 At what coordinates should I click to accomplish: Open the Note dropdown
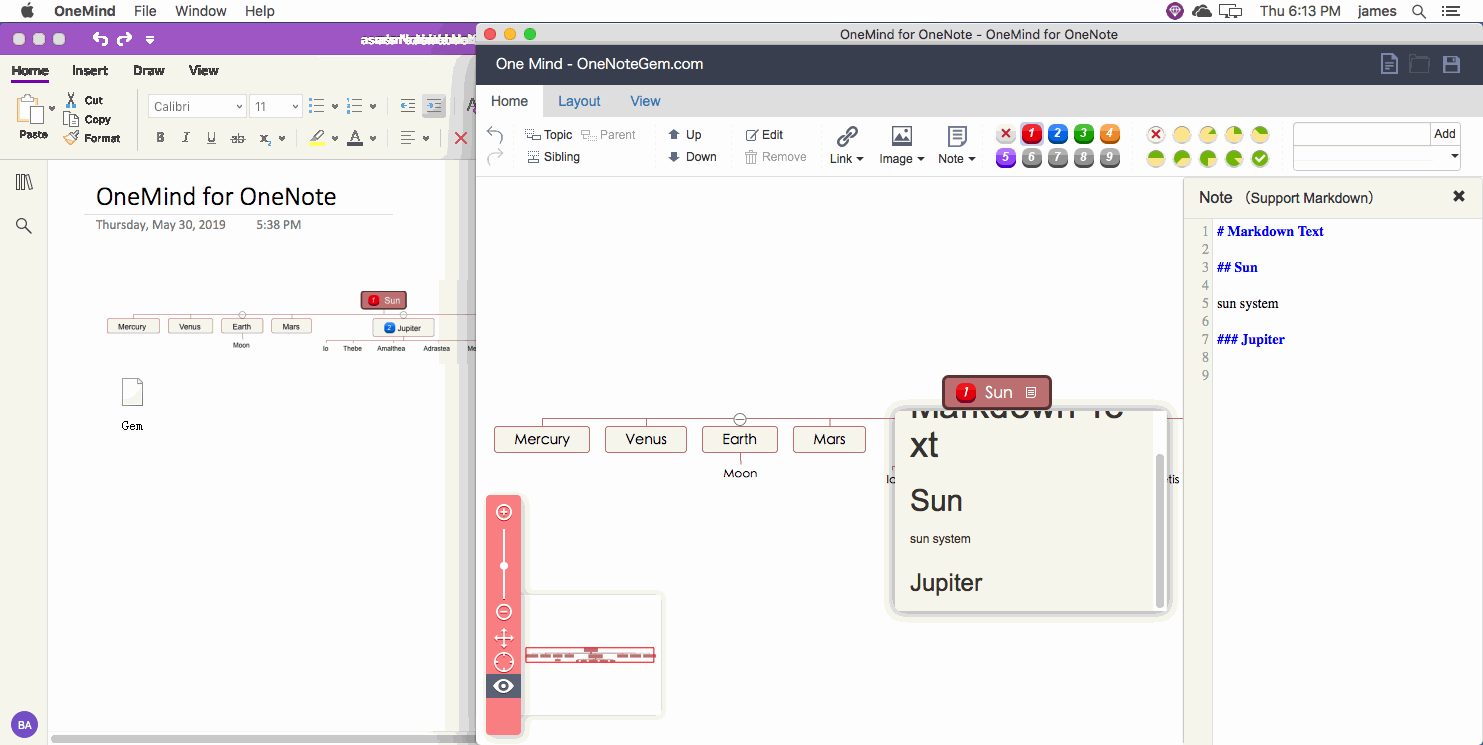[x=957, y=146]
